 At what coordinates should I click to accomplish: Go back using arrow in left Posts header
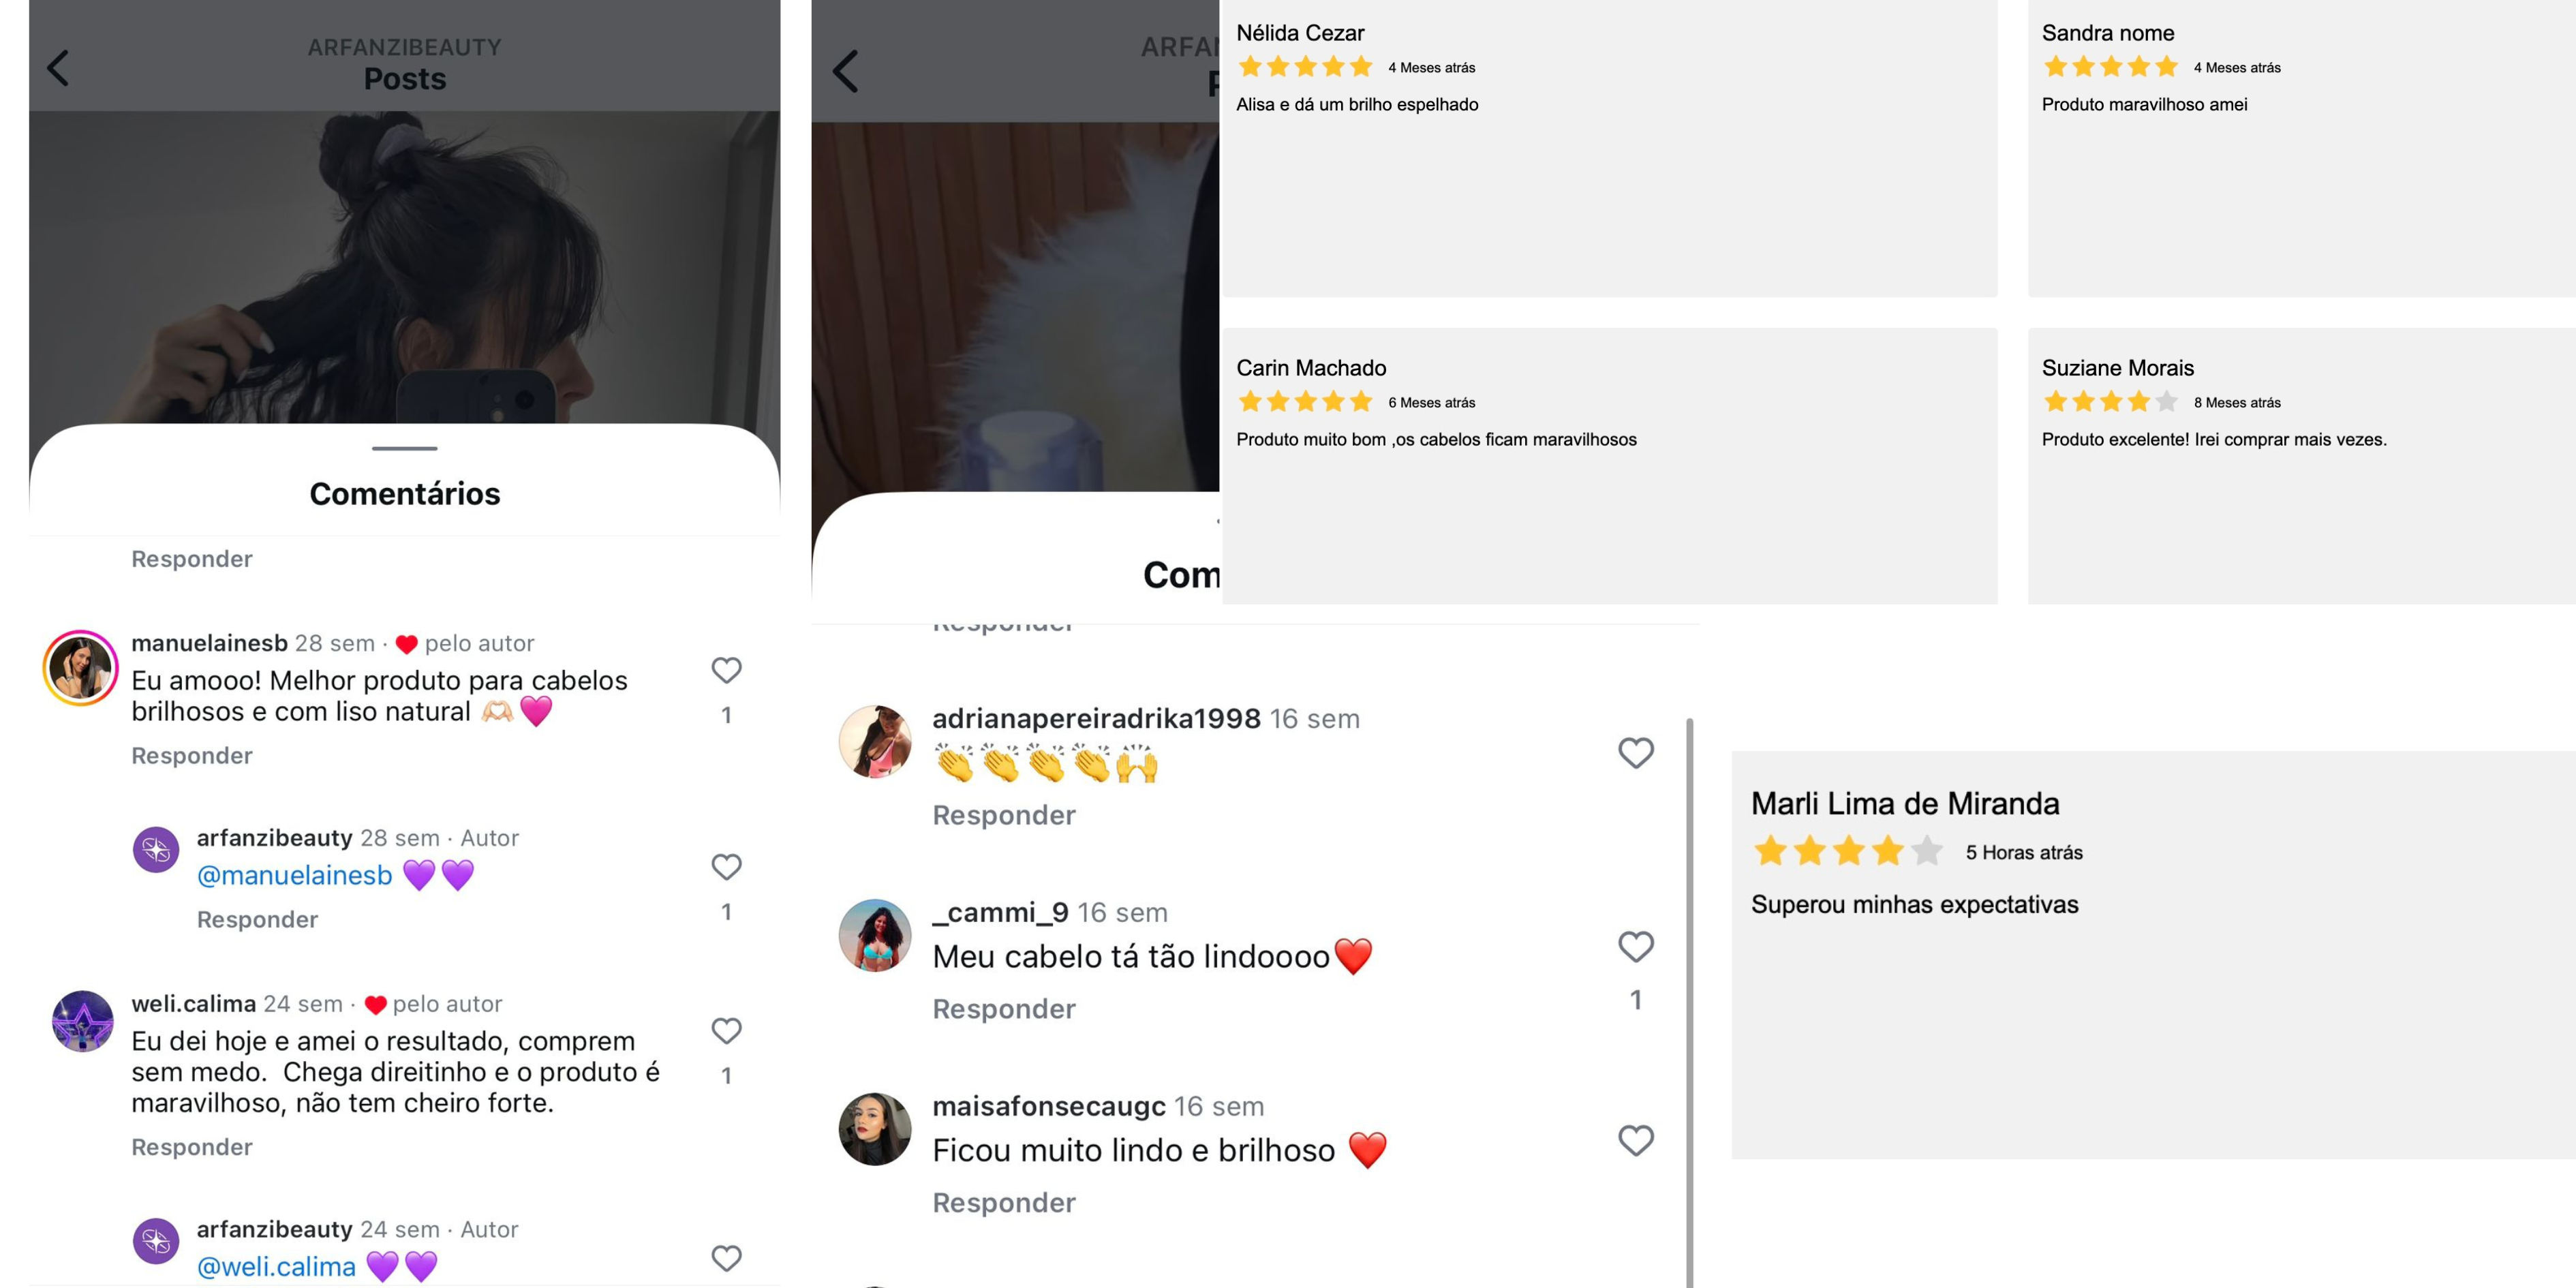tap(58, 68)
